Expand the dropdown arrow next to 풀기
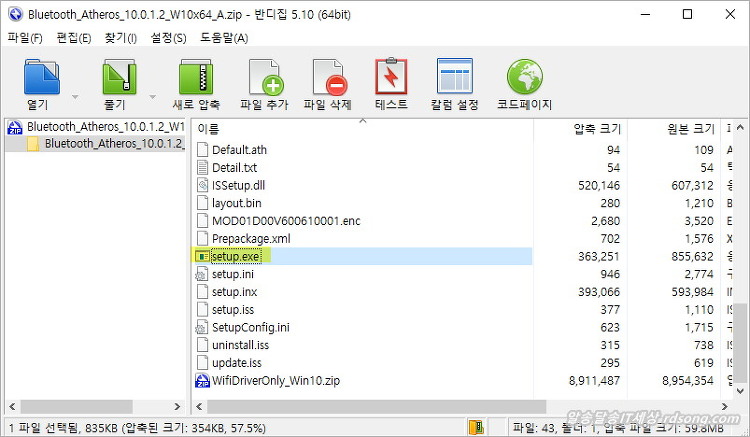 (153, 97)
